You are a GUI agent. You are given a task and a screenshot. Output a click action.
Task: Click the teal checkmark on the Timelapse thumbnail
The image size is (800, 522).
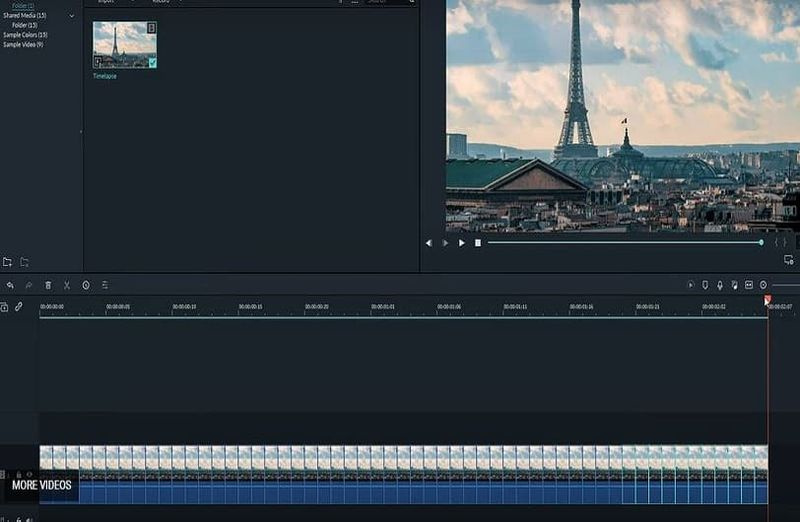(152, 63)
